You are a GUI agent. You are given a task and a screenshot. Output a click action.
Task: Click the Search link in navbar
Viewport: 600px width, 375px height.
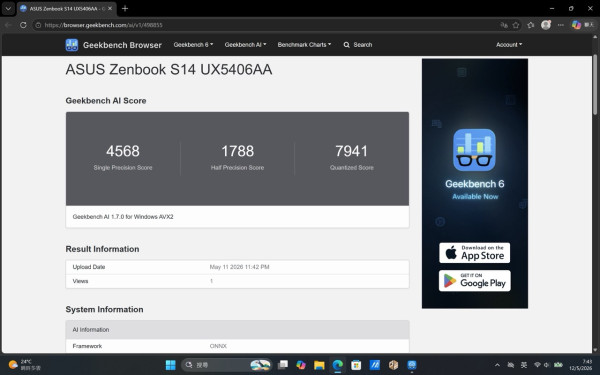pos(362,45)
